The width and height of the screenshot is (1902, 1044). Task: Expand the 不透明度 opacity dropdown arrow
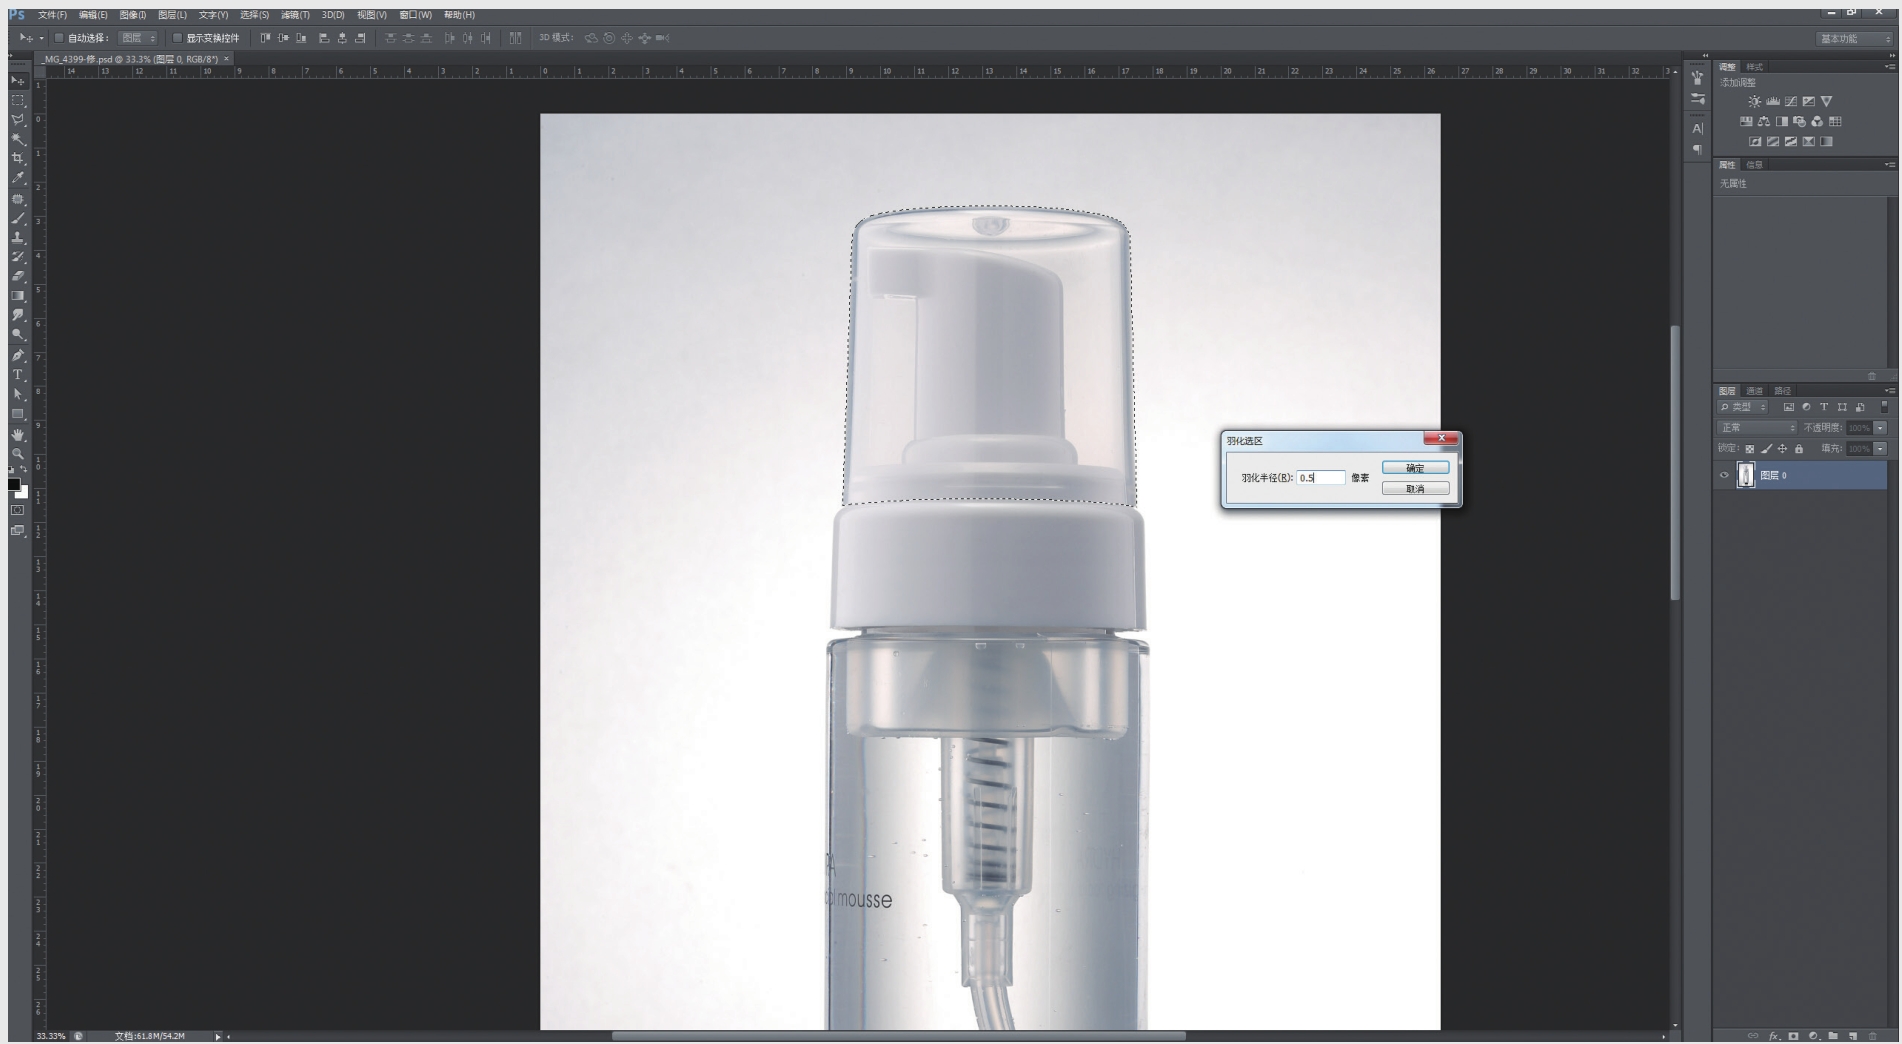point(1880,428)
